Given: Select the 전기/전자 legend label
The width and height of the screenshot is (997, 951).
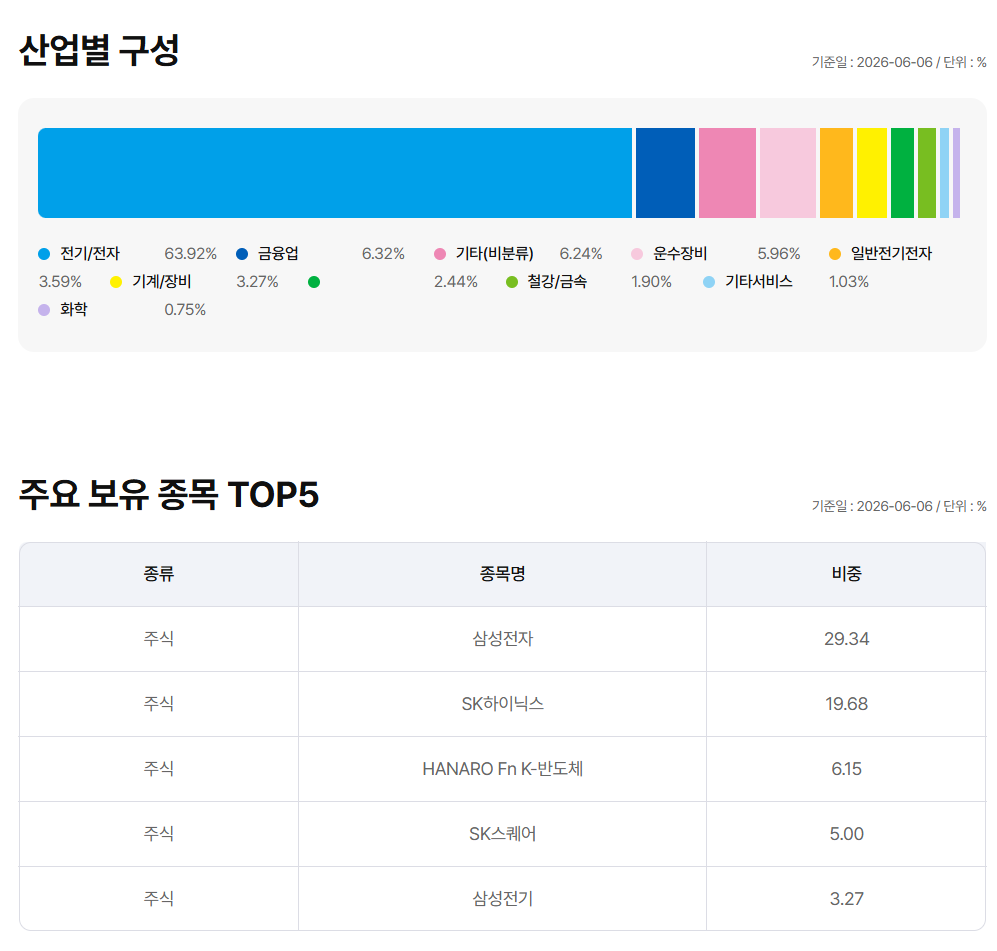Looking at the screenshot, I should [90, 254].
